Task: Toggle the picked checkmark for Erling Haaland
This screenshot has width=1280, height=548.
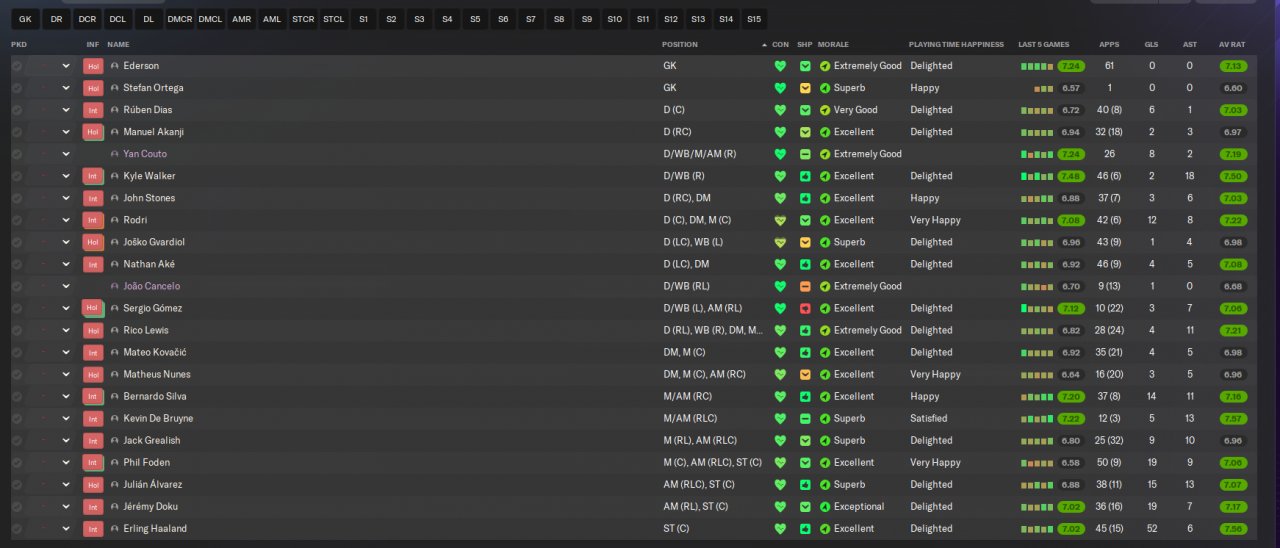Action: tap(17, 528)
